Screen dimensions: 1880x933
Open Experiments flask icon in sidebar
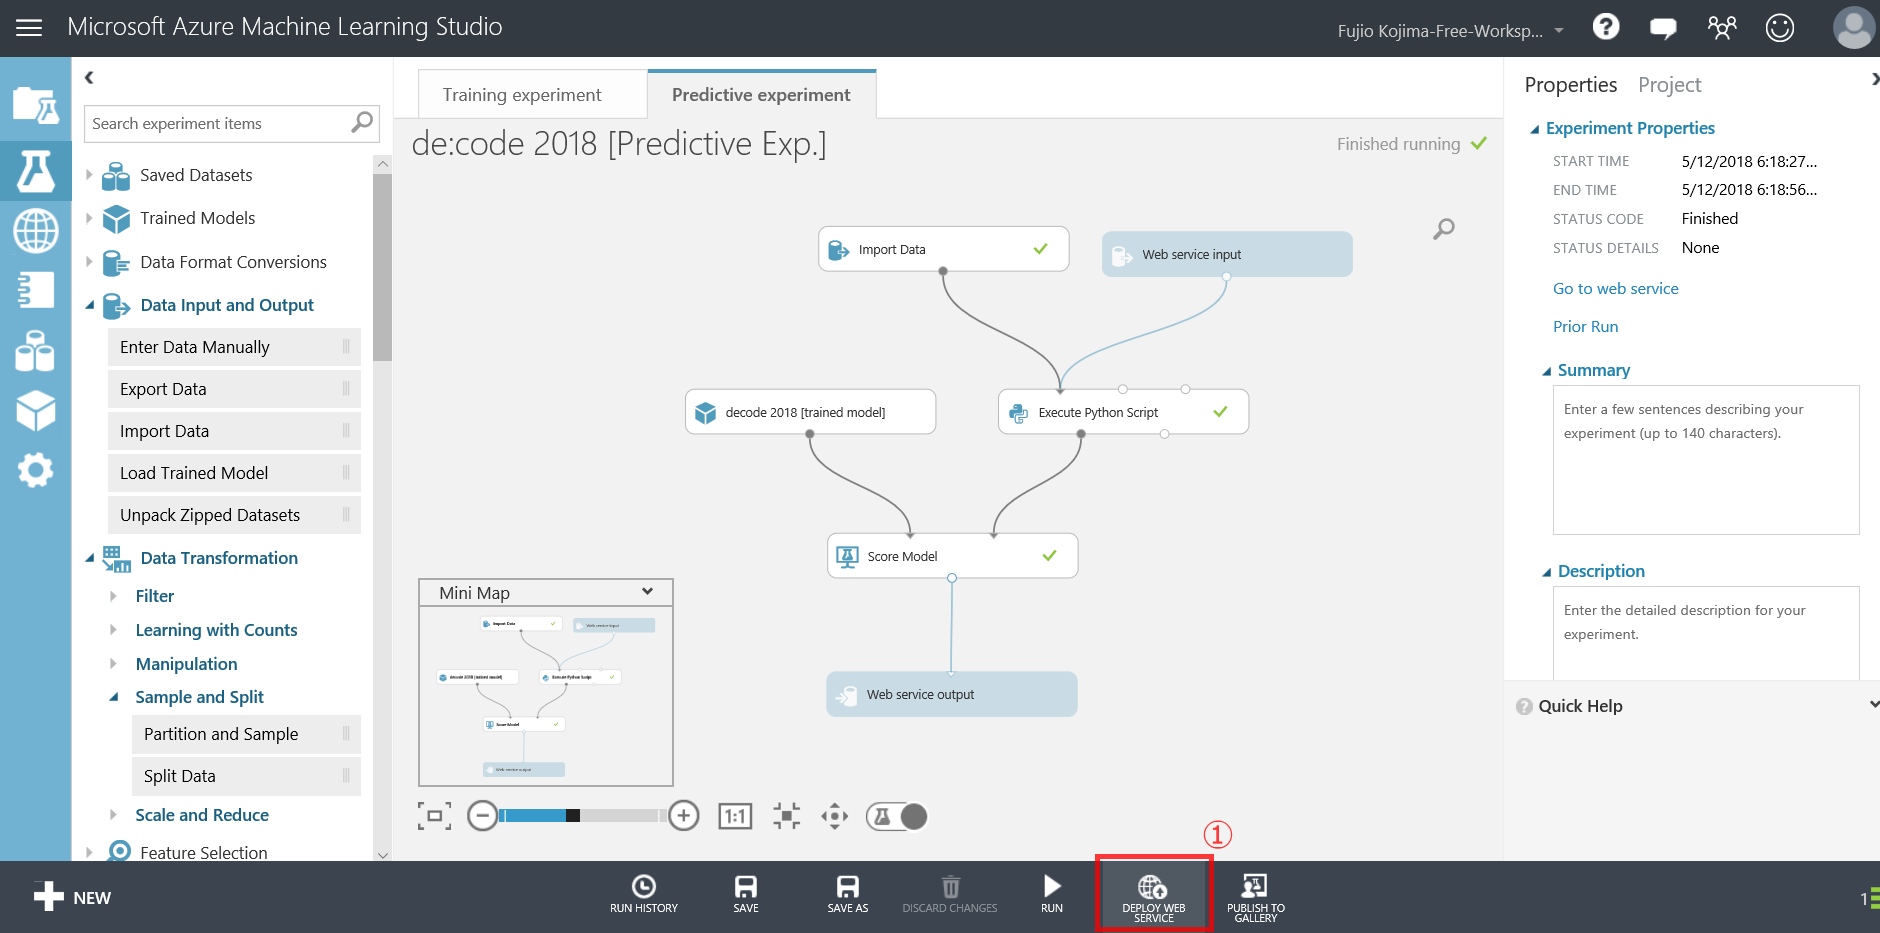(x=35, y=171)
